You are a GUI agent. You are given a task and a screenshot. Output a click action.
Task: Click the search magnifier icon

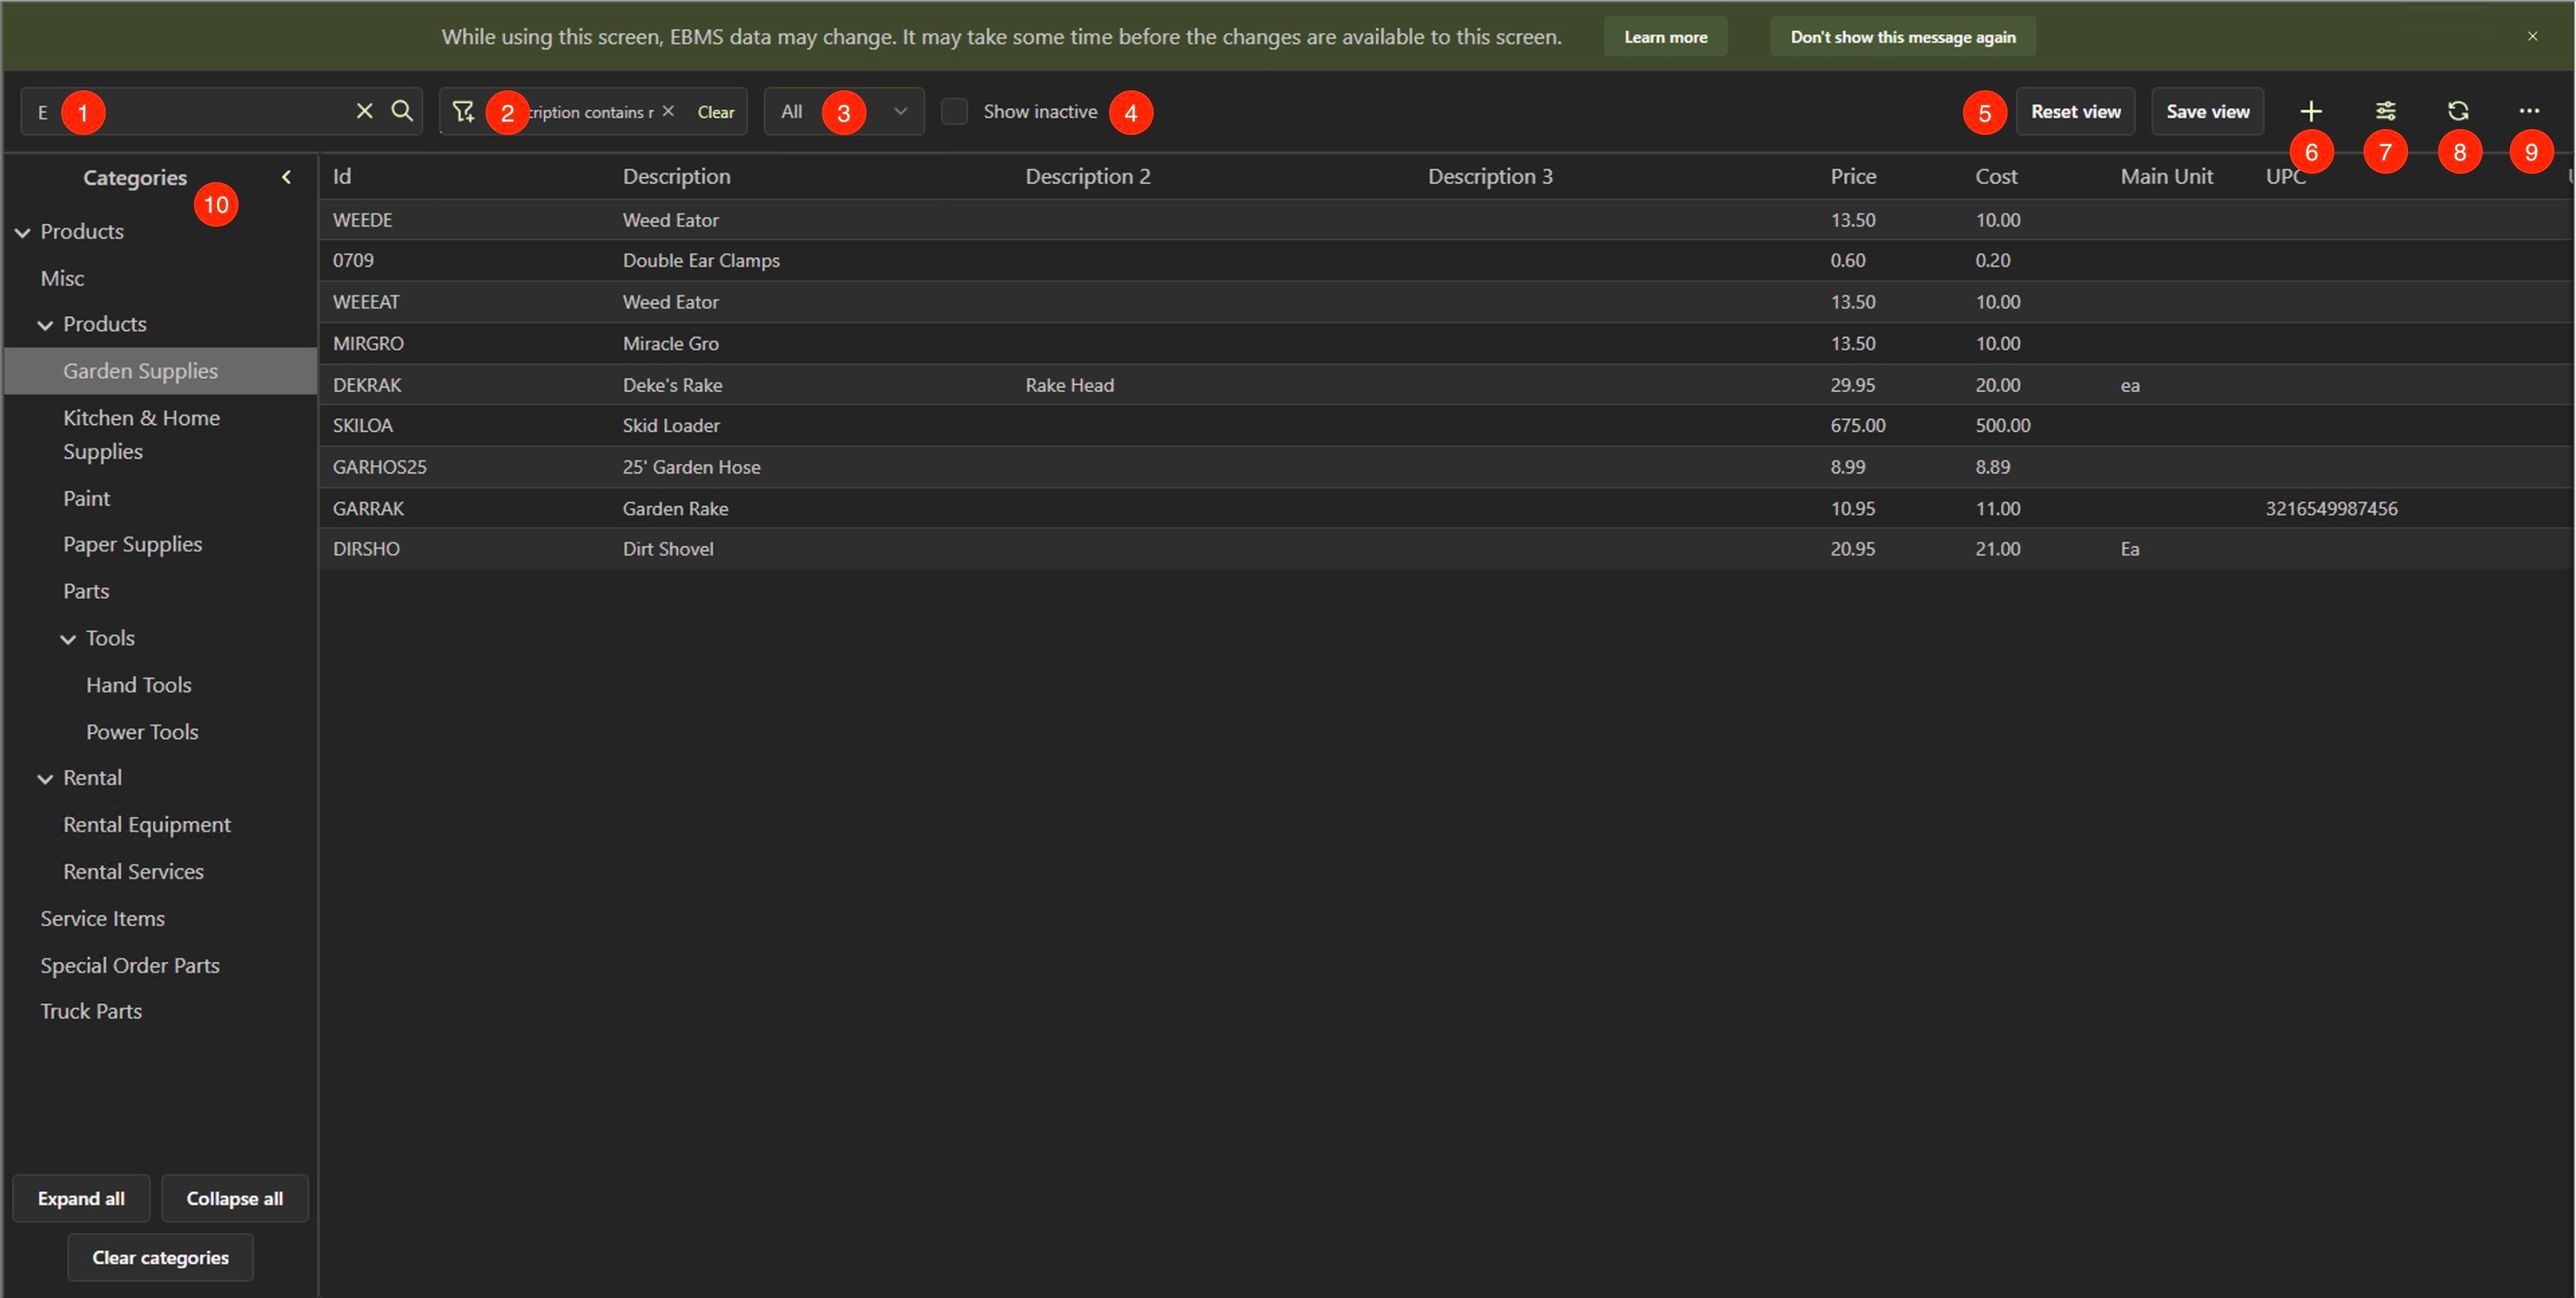click(x=401, y=111)
